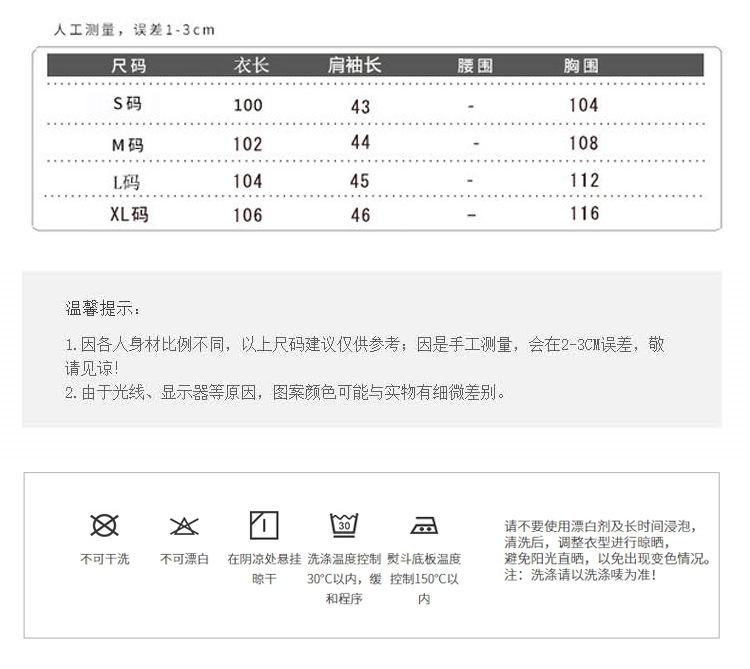Click the 腰围 column header
Image resolution: width=750 pixels, height=669 pixels.
[x=475, y=66]
